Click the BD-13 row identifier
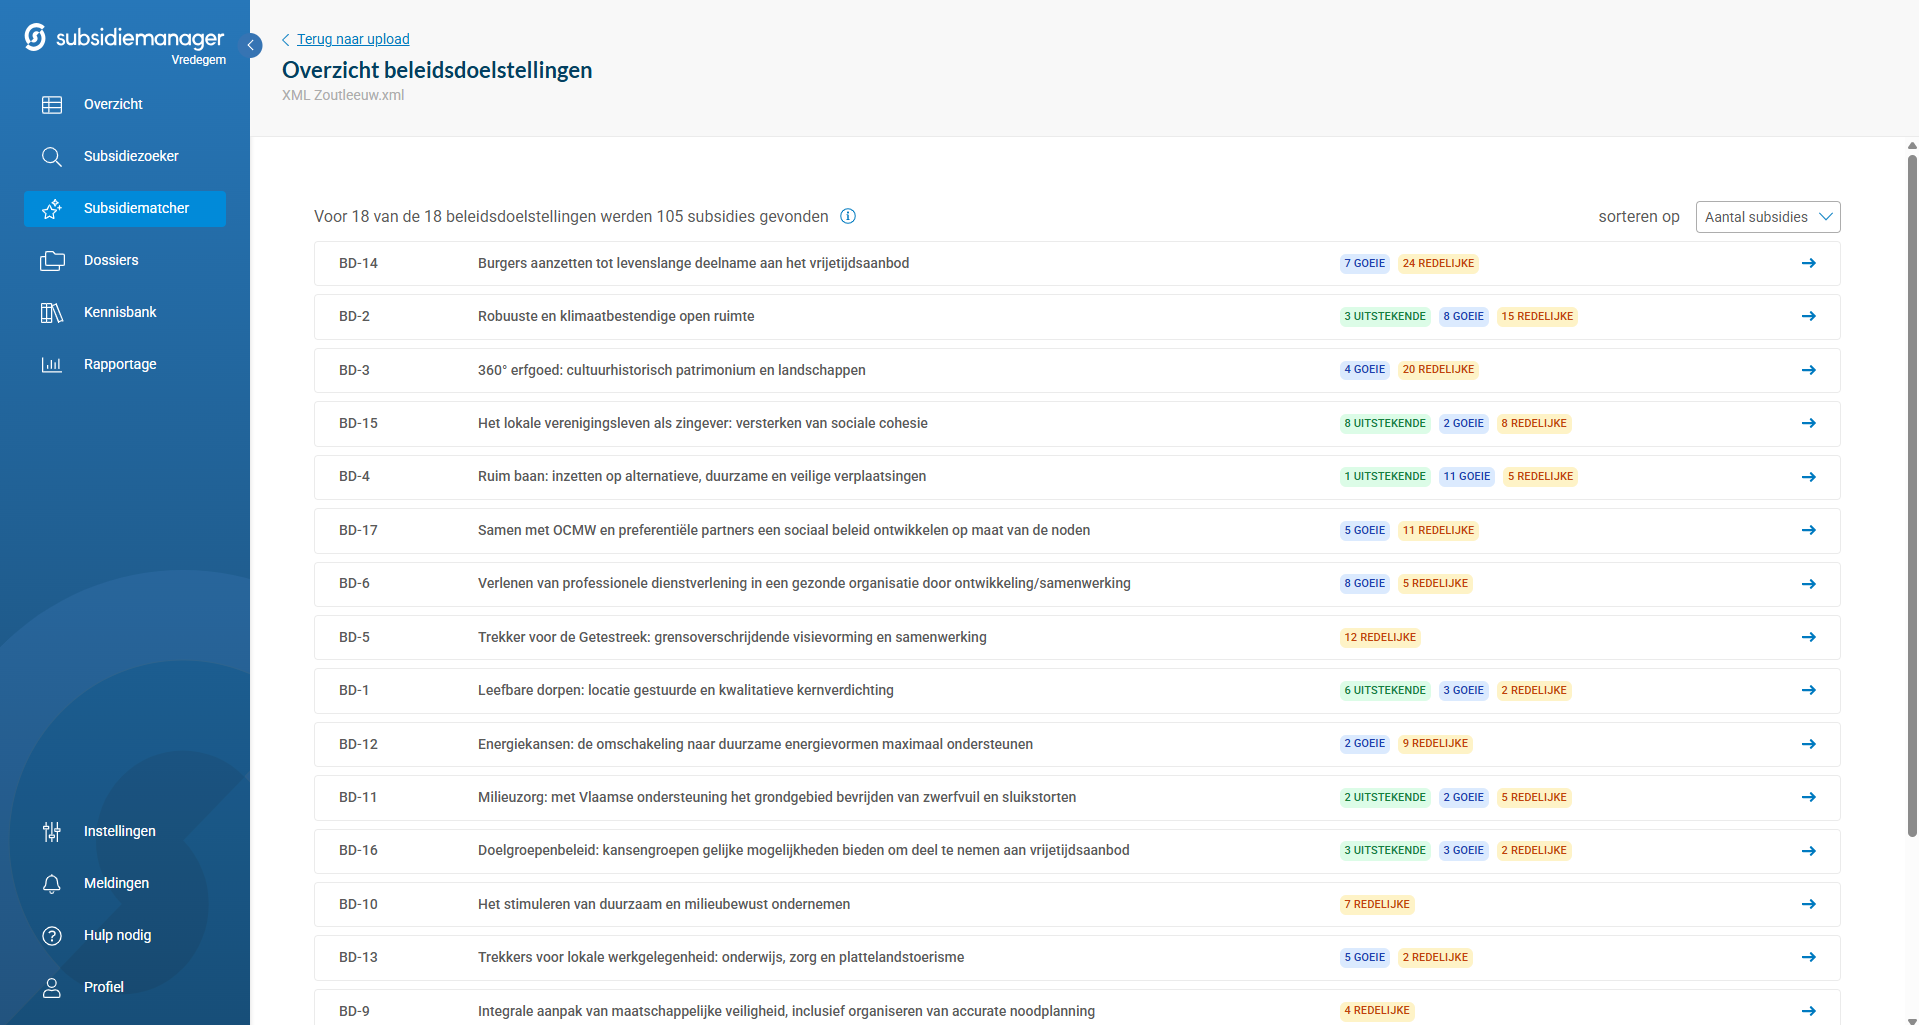The width and height of the screenshot is (1919, 1025). [358, 957]
